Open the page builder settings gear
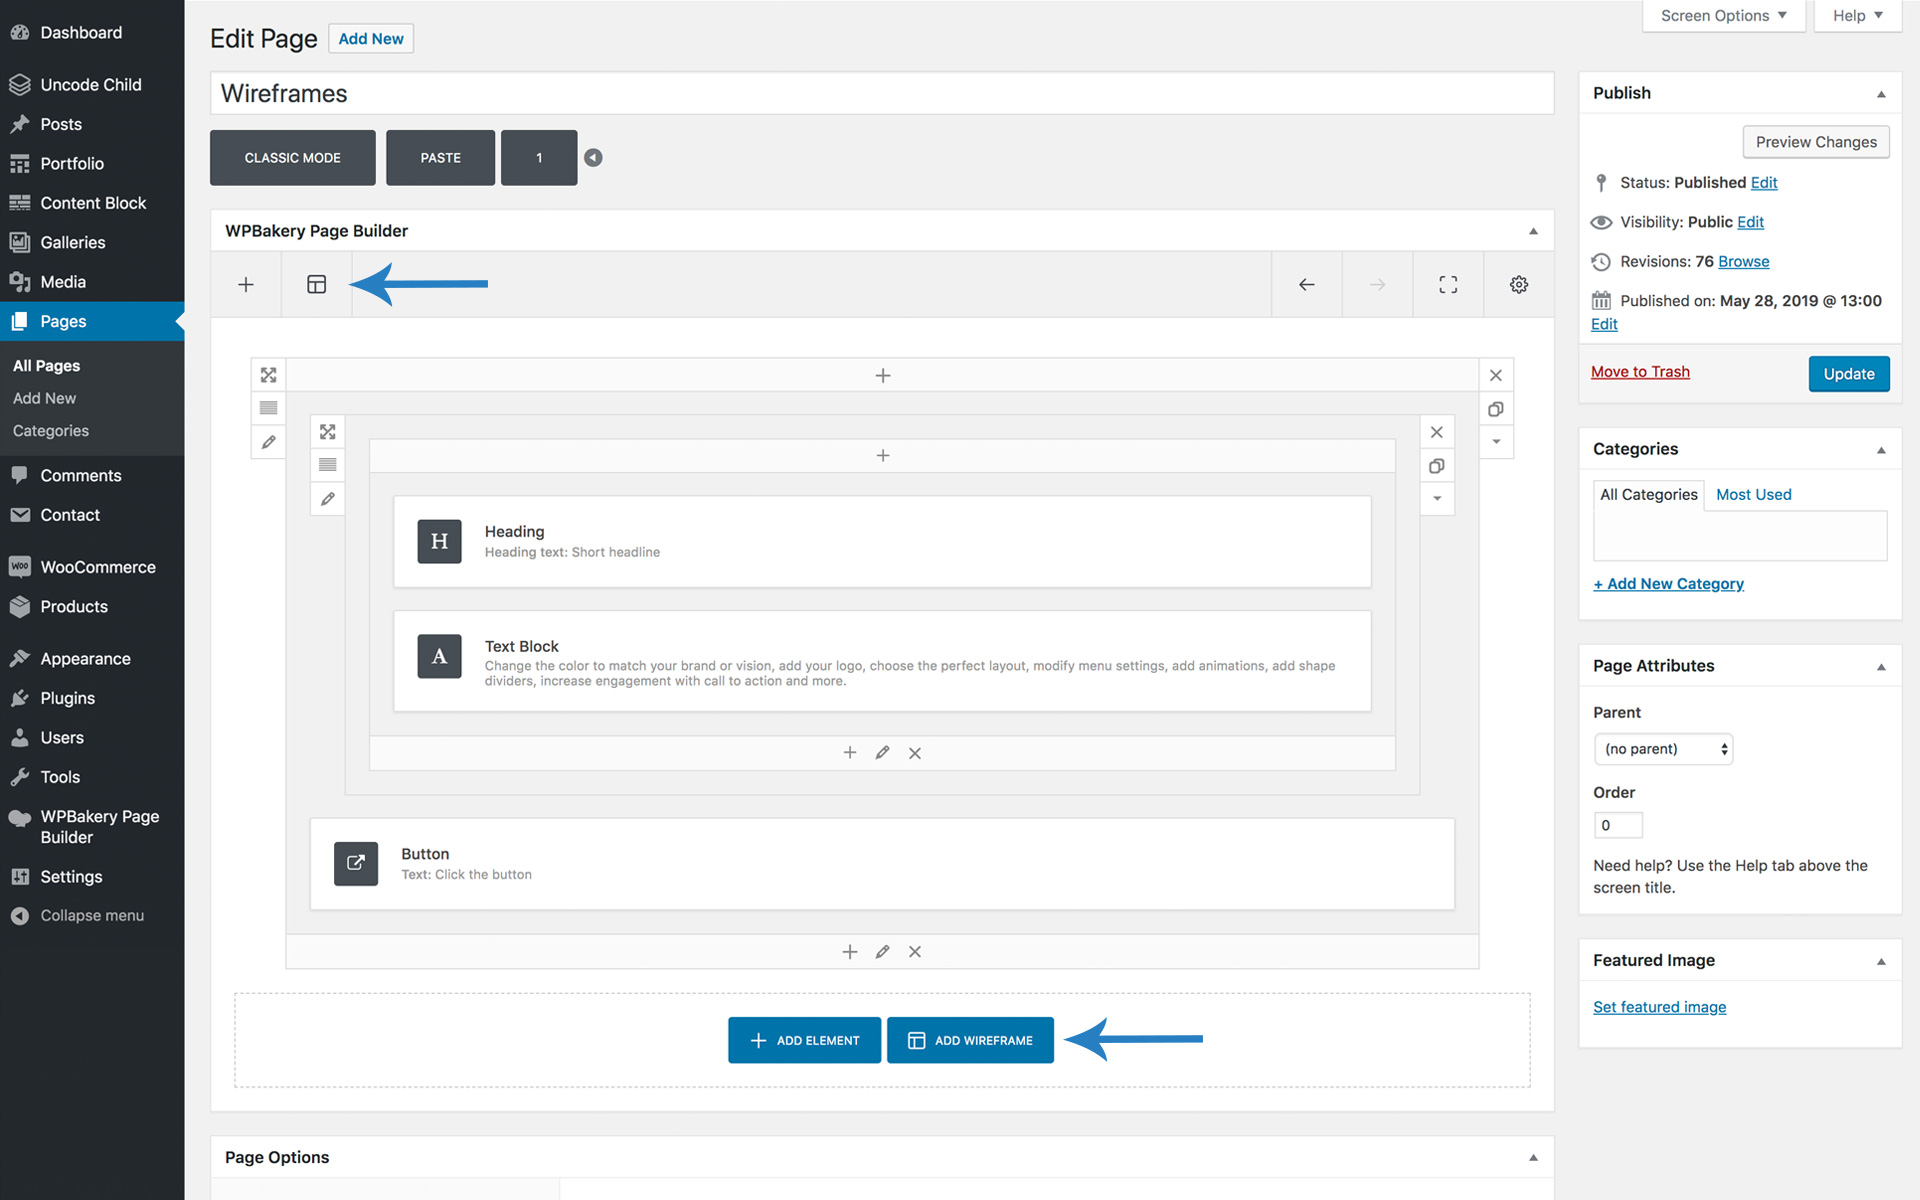This screenshot has height=1200, width=1920. pyautogui.click(x=1518, y=285)
